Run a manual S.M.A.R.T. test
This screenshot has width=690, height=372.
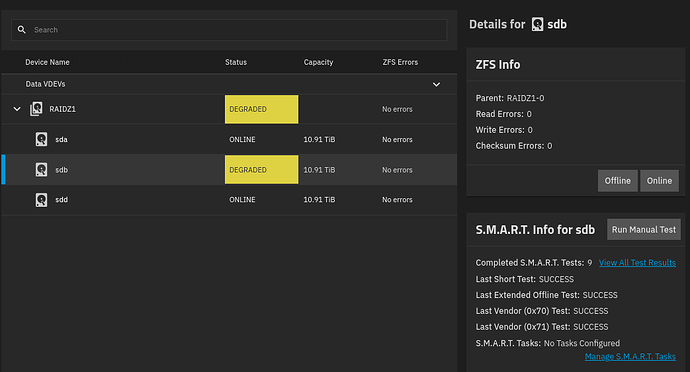644,229
